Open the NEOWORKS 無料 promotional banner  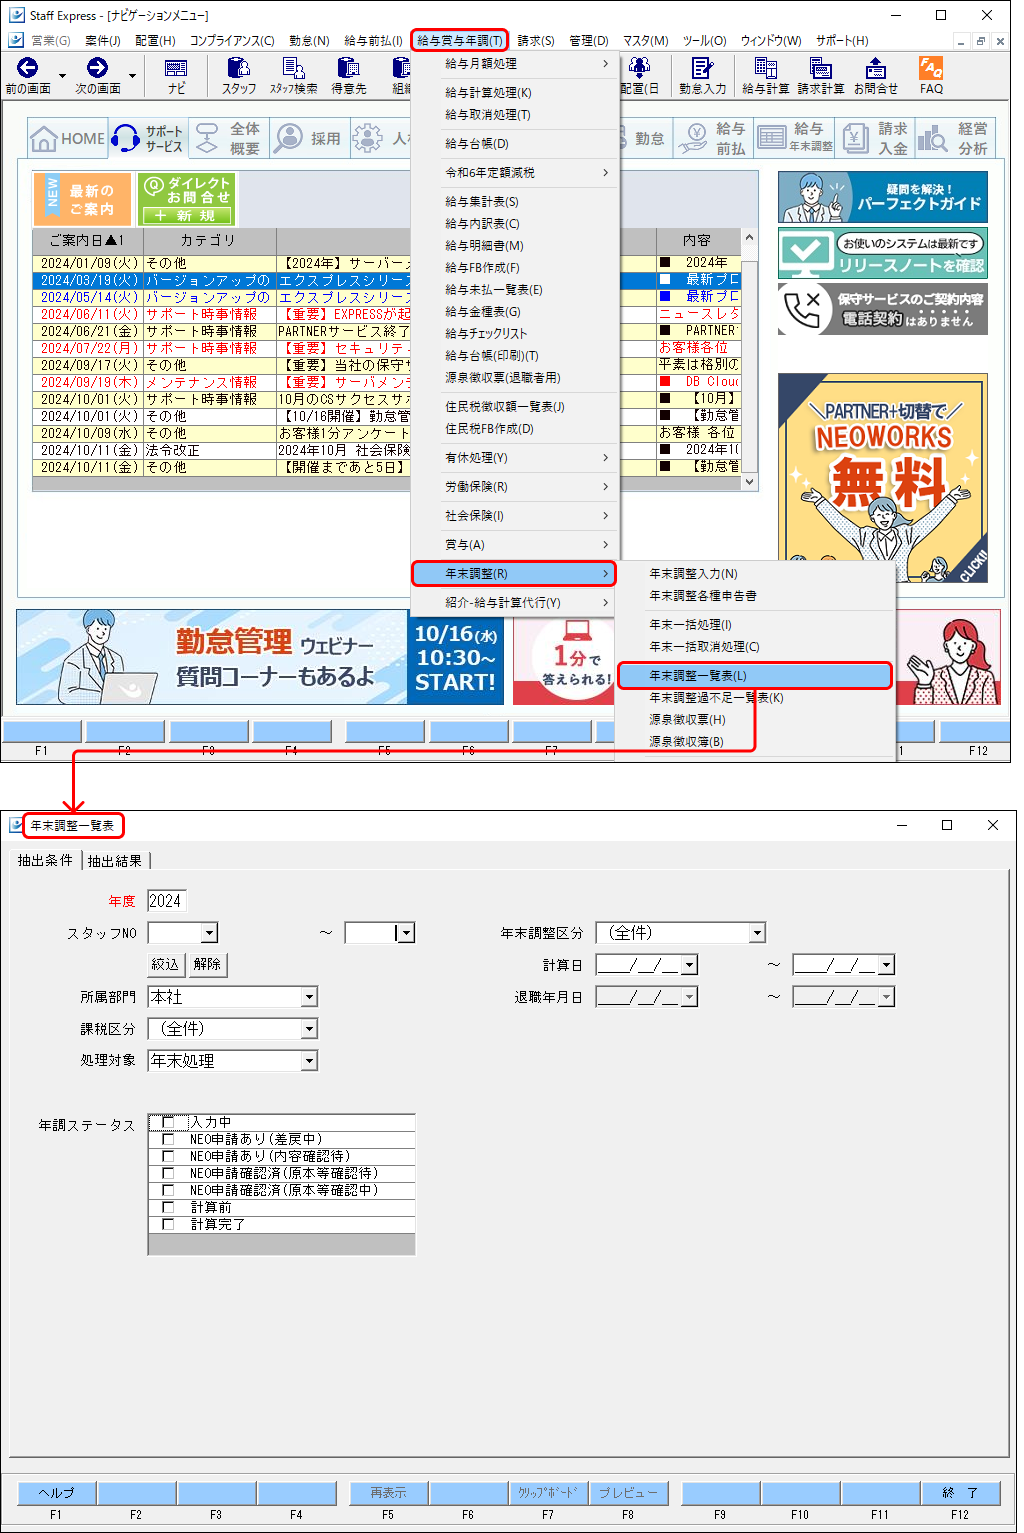point(883,478)
